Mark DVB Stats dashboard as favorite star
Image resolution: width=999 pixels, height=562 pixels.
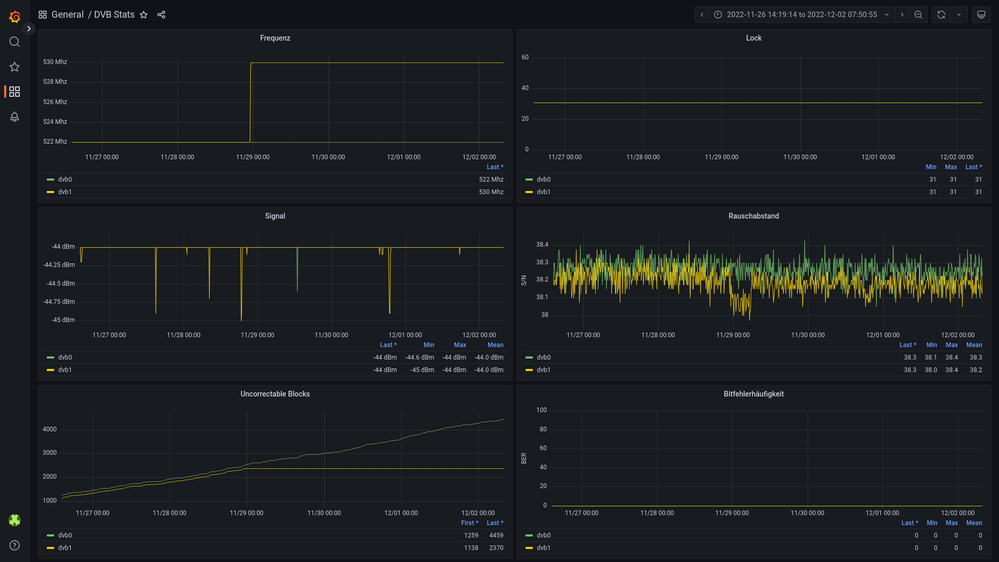[x=144, y=15]
